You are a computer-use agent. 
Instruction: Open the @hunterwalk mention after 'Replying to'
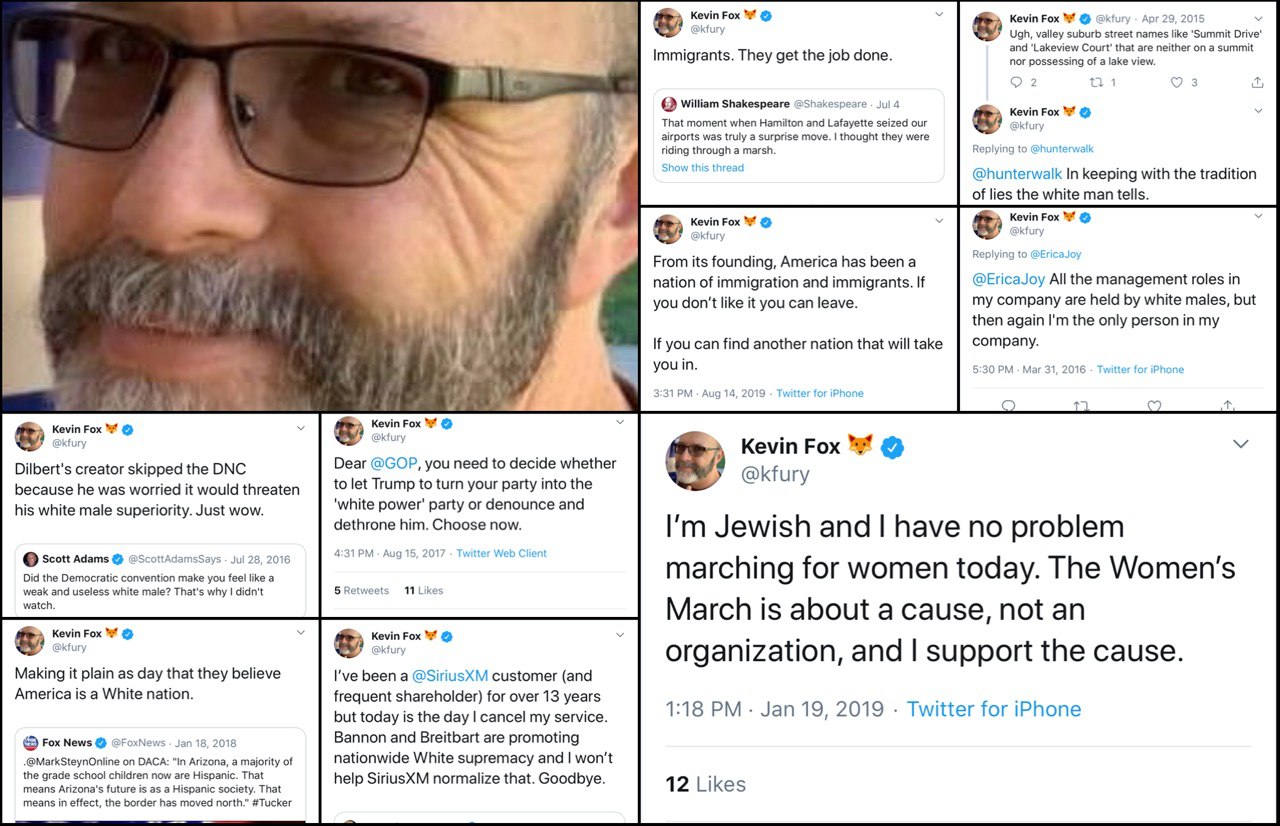[1062, 149]
